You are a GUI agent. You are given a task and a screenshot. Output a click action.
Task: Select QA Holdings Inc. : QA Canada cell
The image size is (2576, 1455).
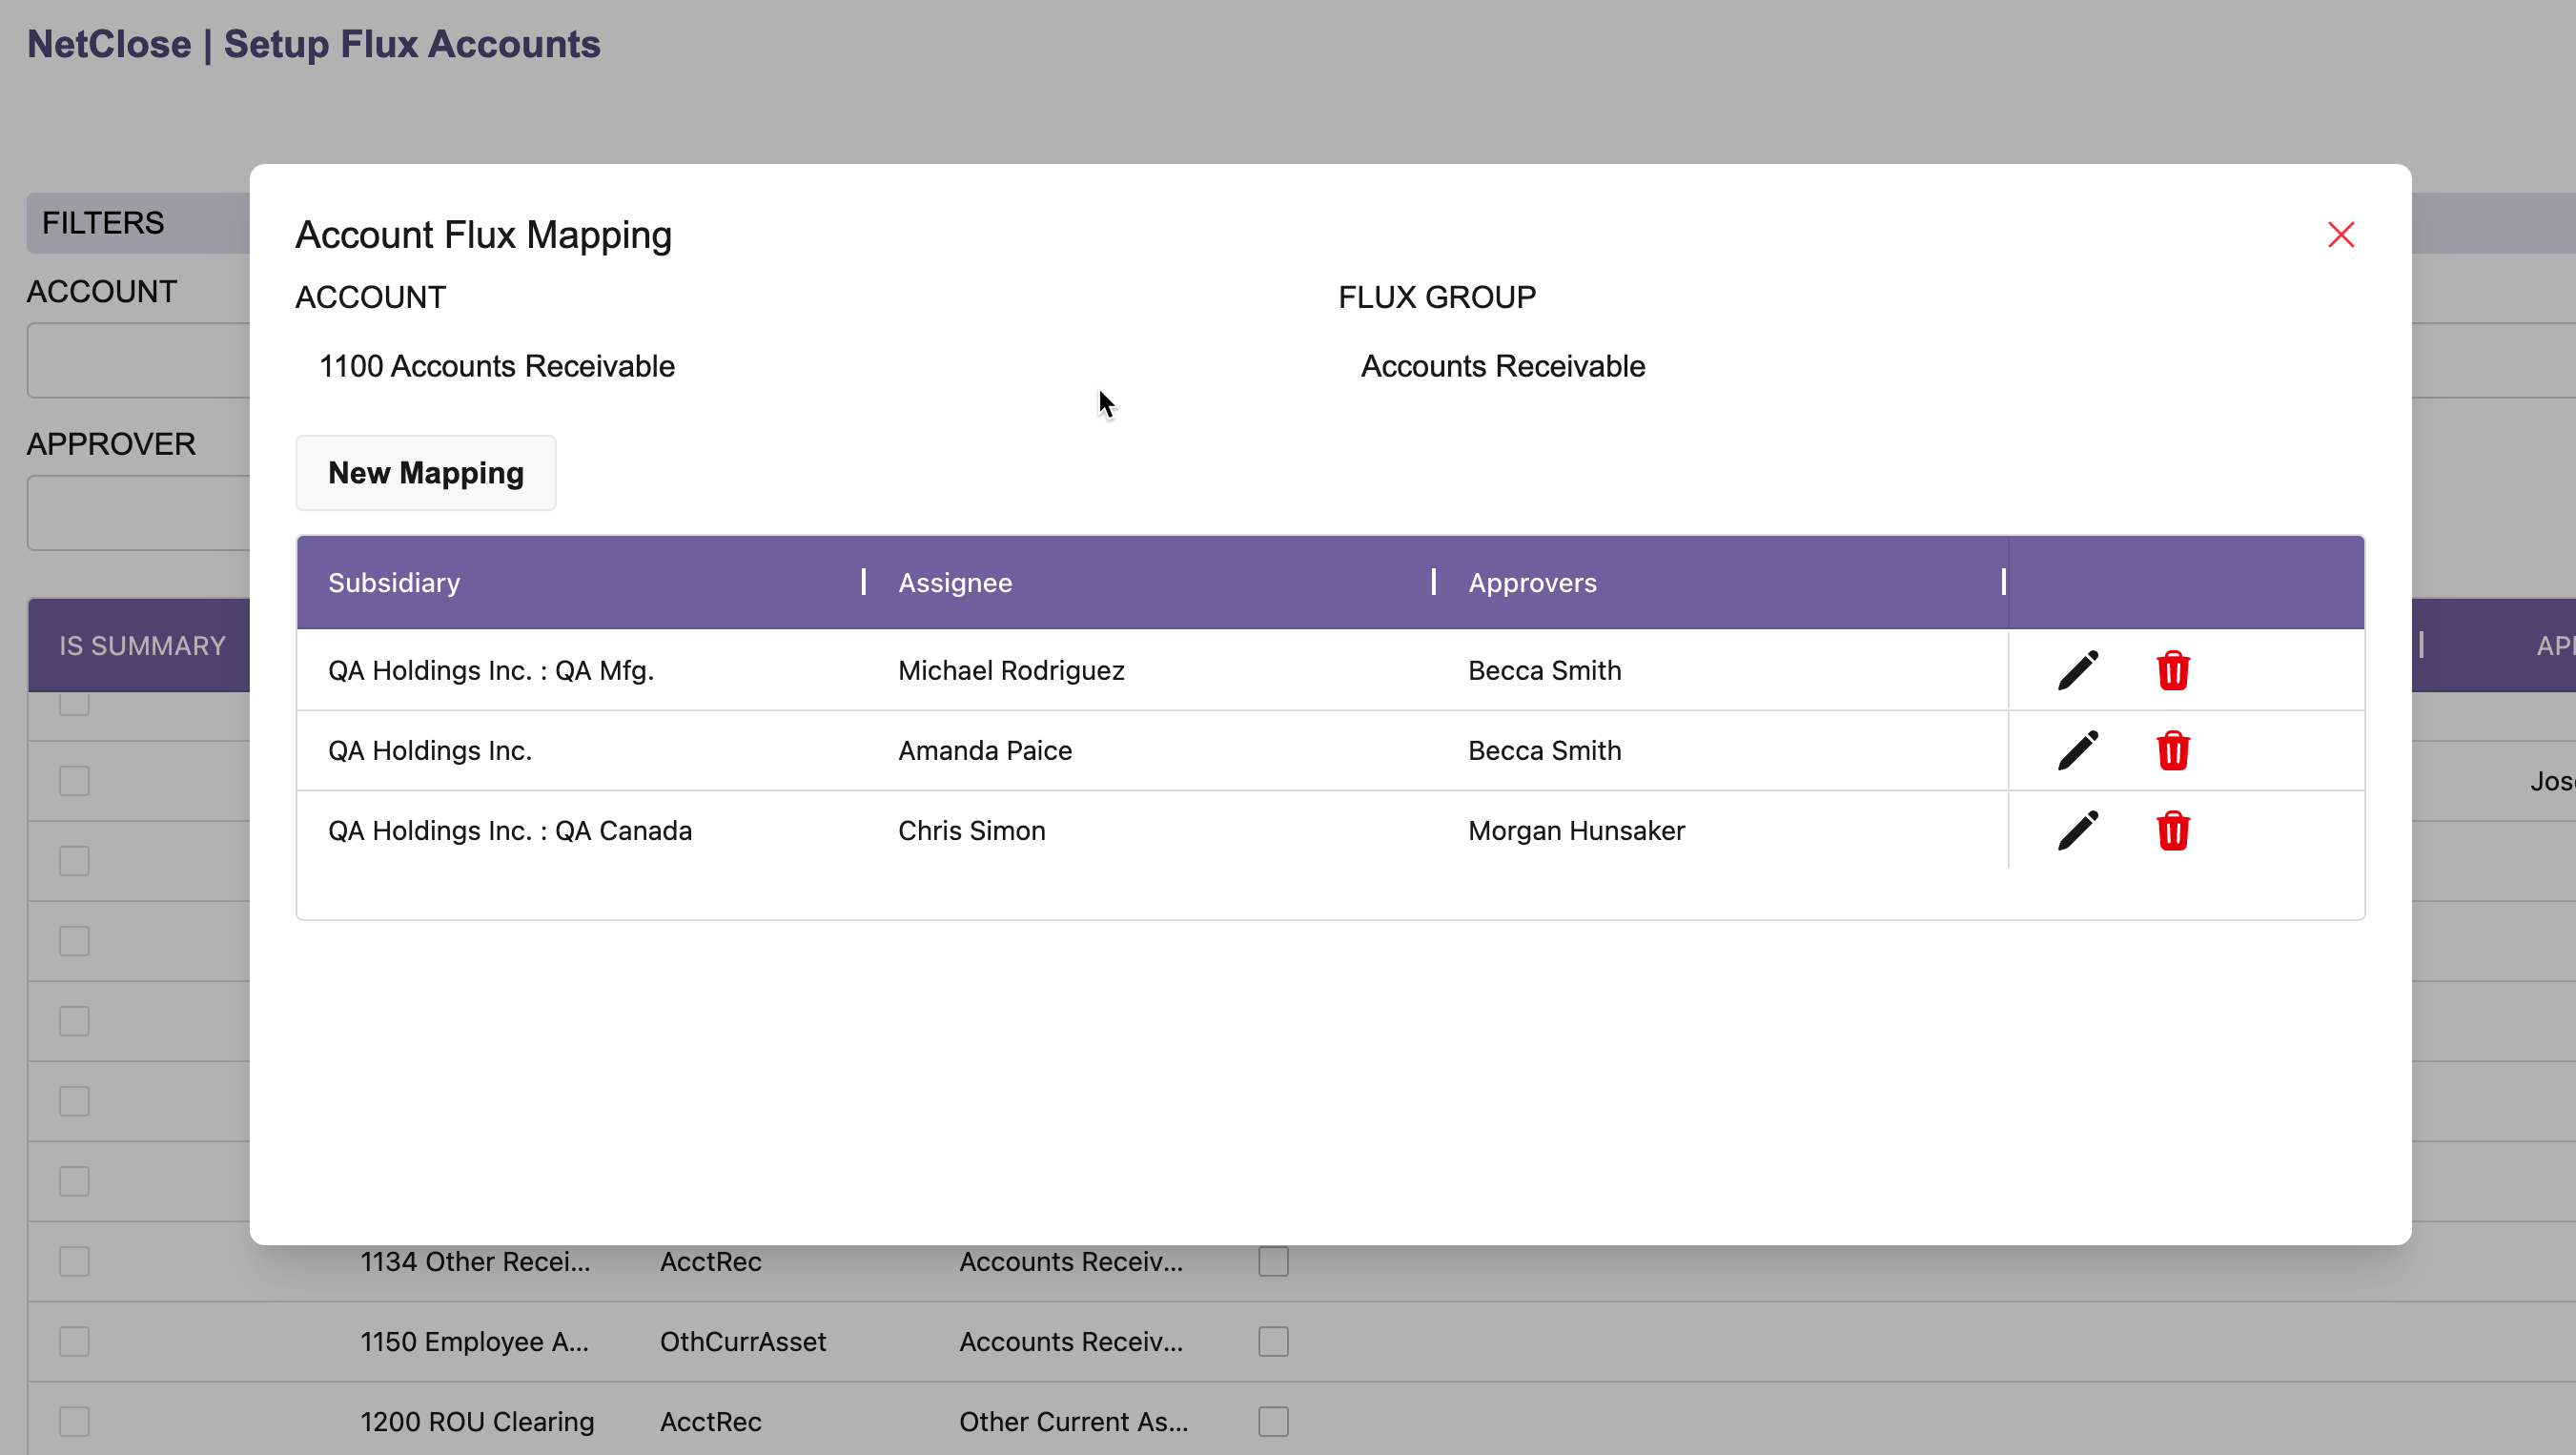click(x=510, y=831)
